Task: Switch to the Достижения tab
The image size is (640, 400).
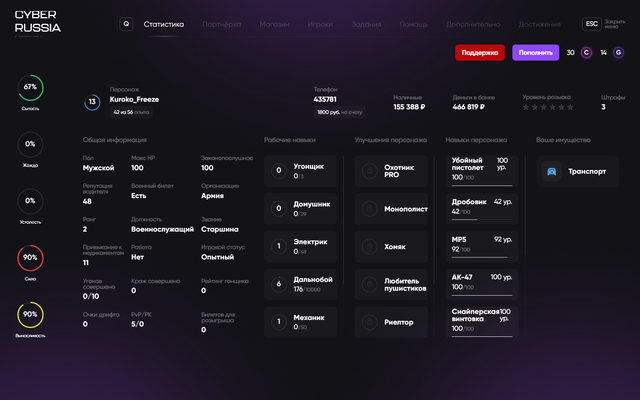Action: tap(539, 24)
